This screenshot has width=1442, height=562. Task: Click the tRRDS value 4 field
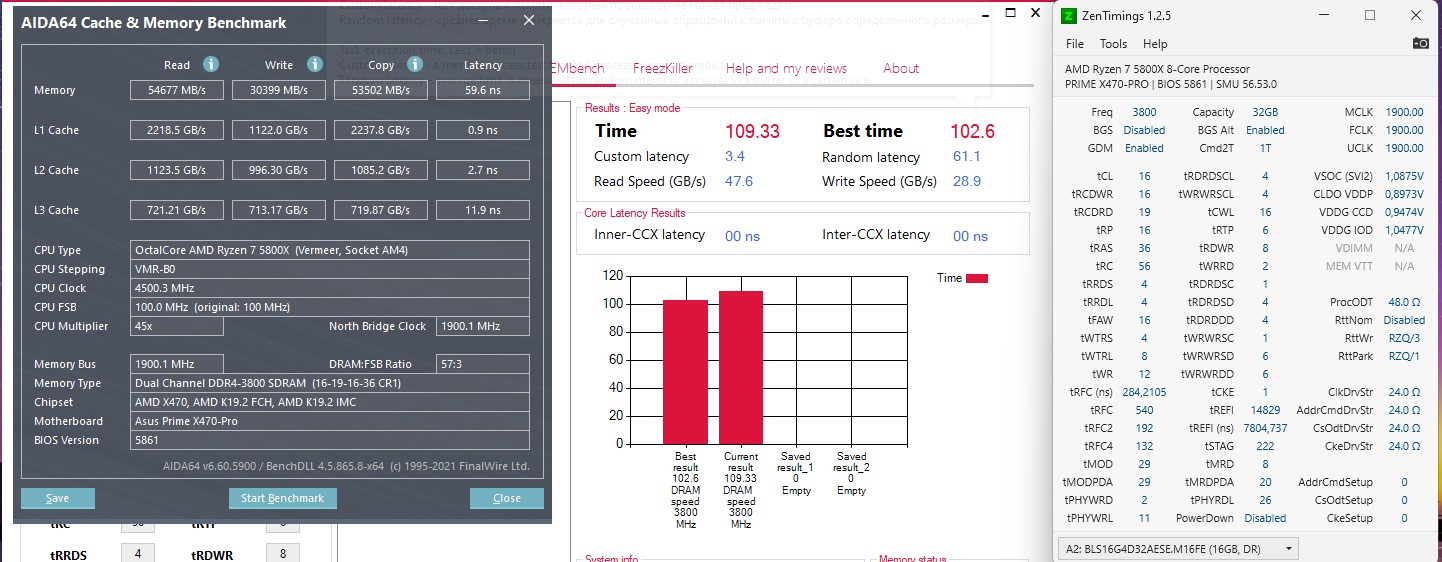point(138,553)
